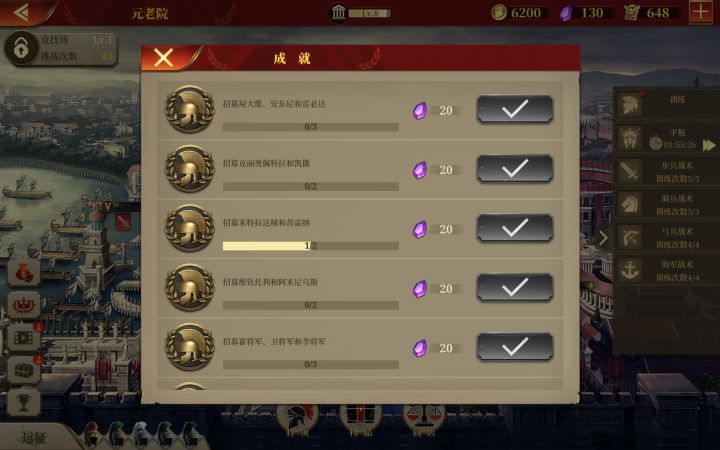This screenshot has height=450, width=720.
Task: Speed up the 01:55:26 timer arrow
Action: coord(709,145)
